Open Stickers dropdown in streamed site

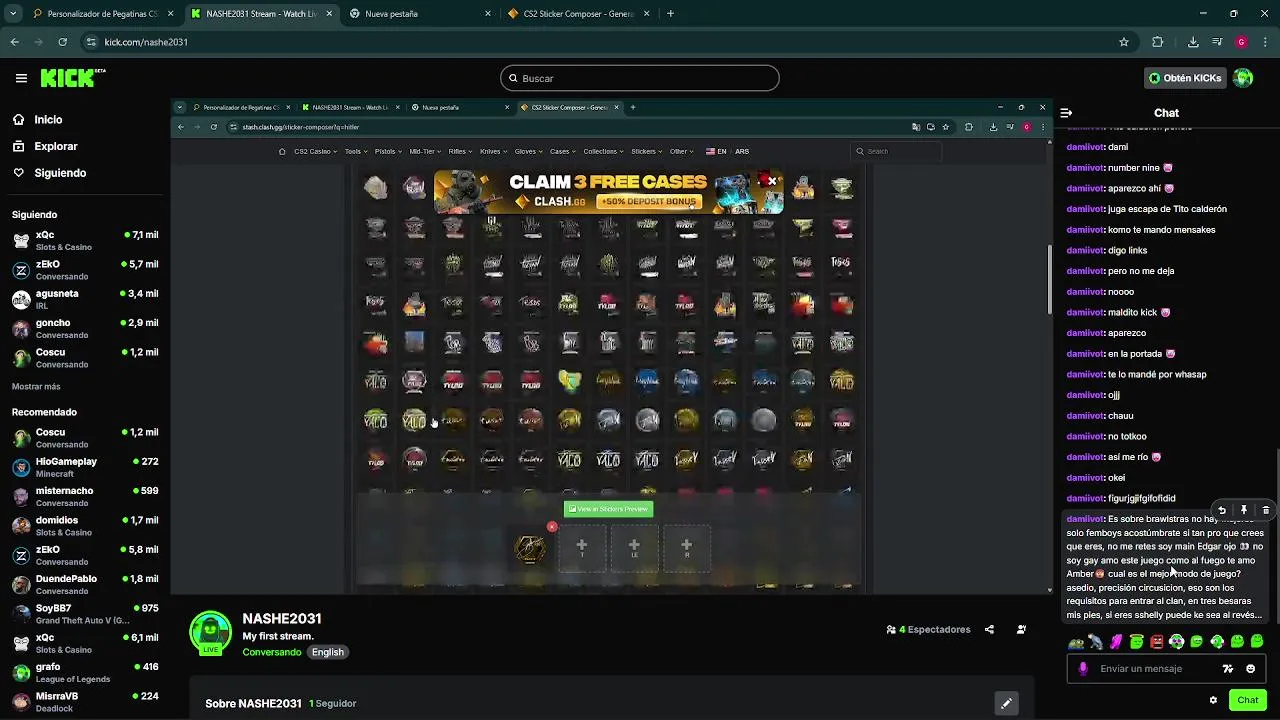tap(647, 151)
